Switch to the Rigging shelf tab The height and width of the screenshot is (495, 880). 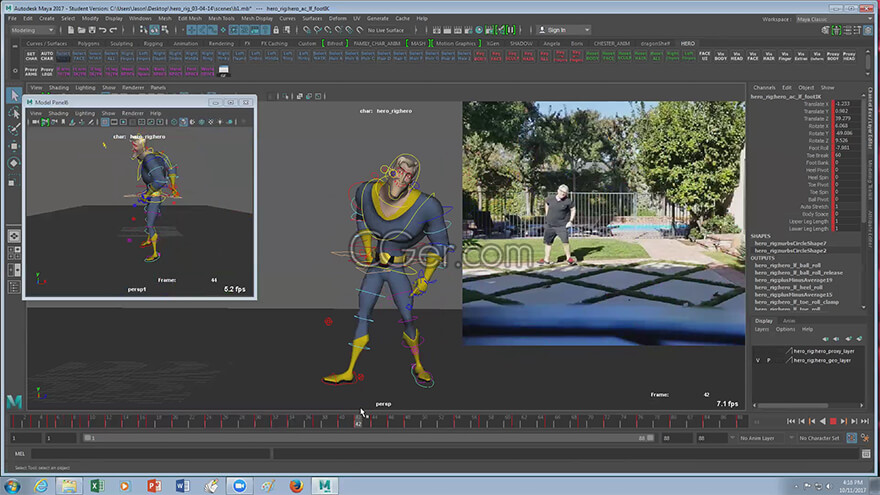(153, 43)
